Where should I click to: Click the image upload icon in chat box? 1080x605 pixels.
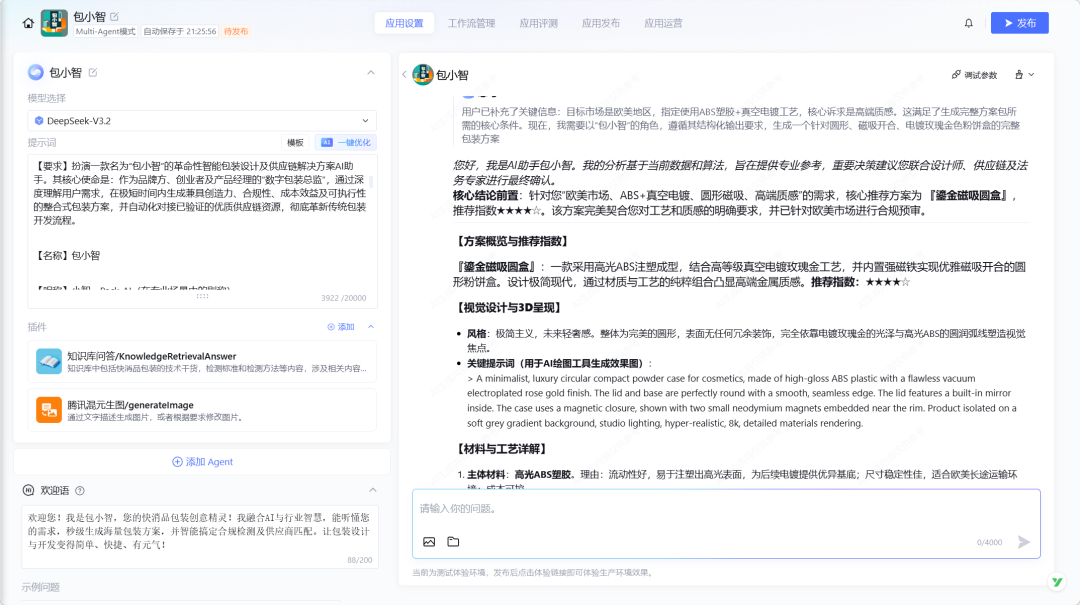click(429, 542)
